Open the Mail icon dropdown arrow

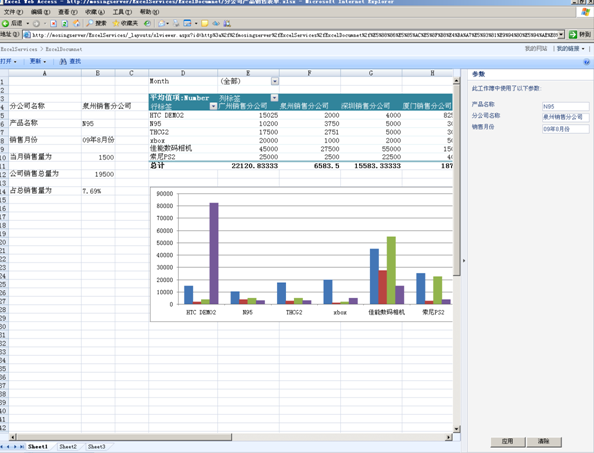167,23
